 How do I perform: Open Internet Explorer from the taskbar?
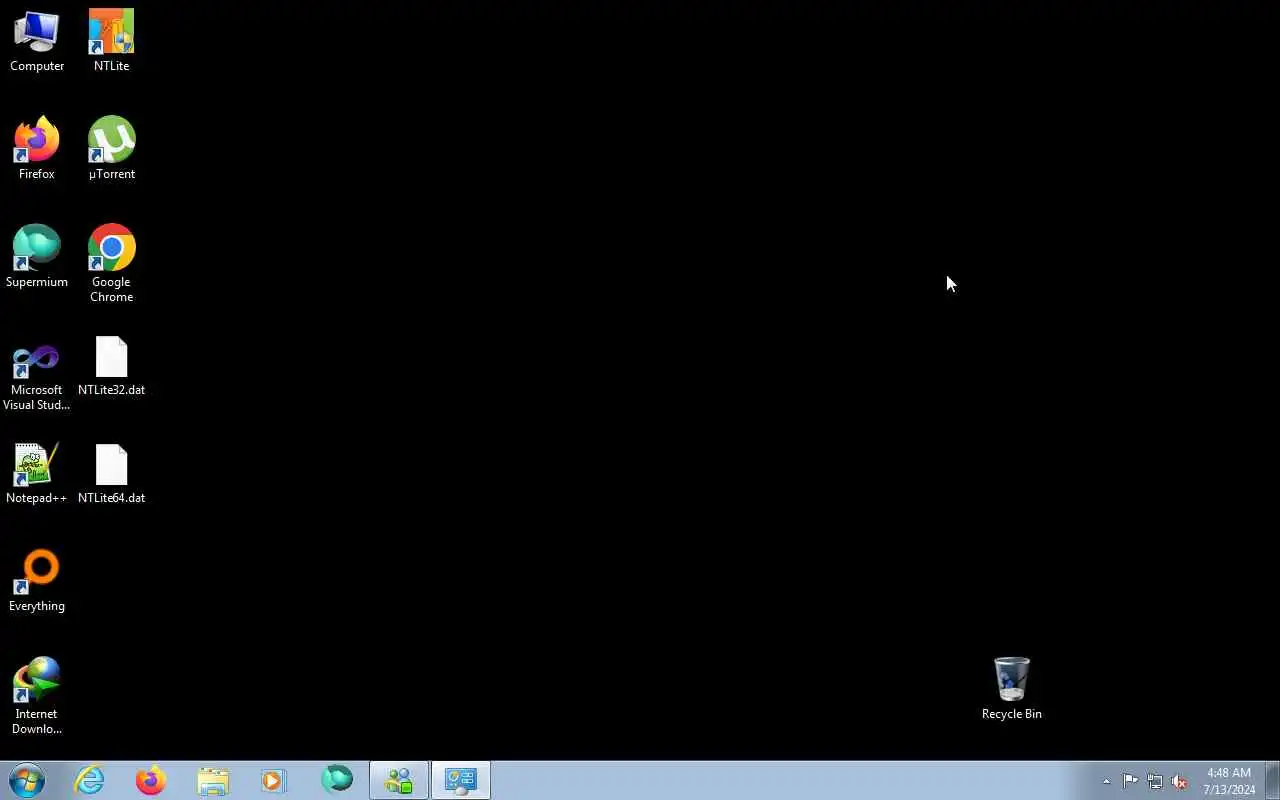(x=90, y=780)
